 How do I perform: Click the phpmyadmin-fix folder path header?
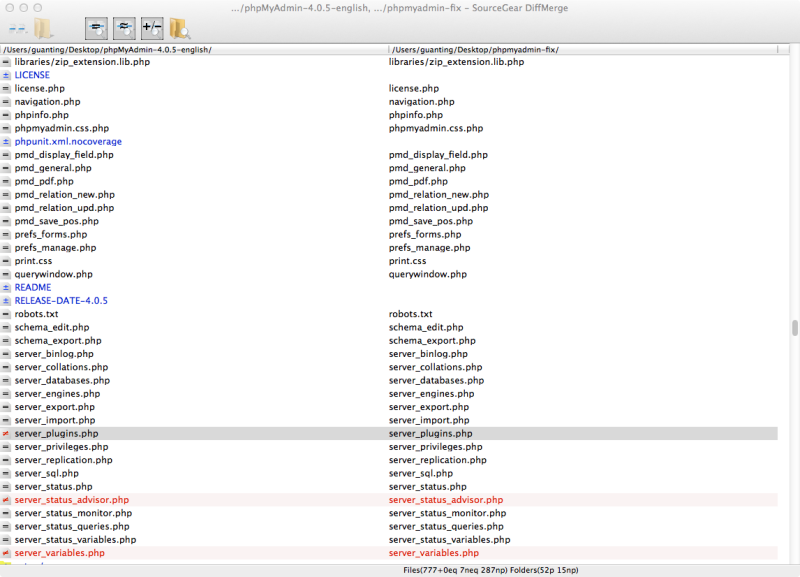[x=476, y=49]
